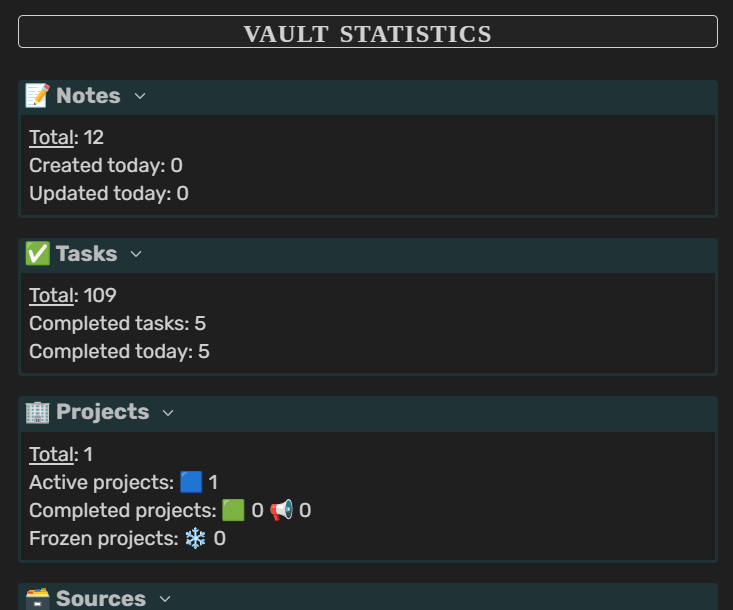This screenshot has width=733, height=610.
Task: Click the Tasks section heading text
Action: (x=86, y=254)
